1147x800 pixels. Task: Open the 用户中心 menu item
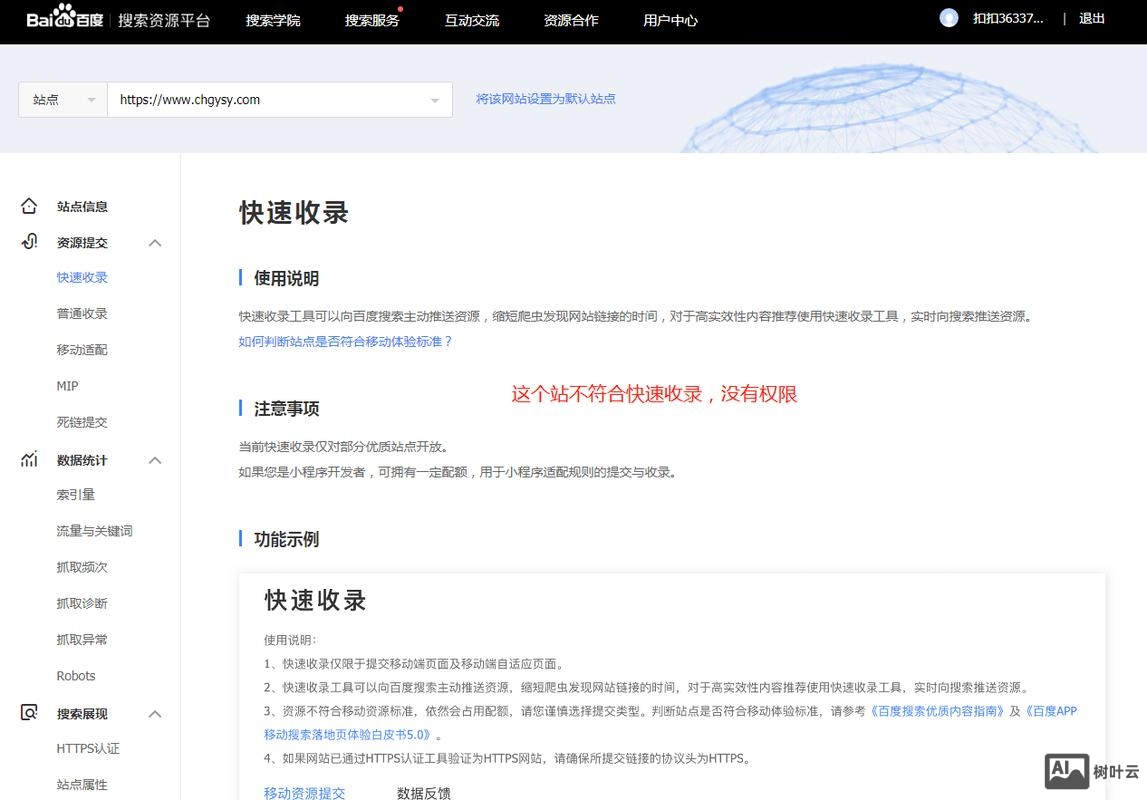coord(670,19)
